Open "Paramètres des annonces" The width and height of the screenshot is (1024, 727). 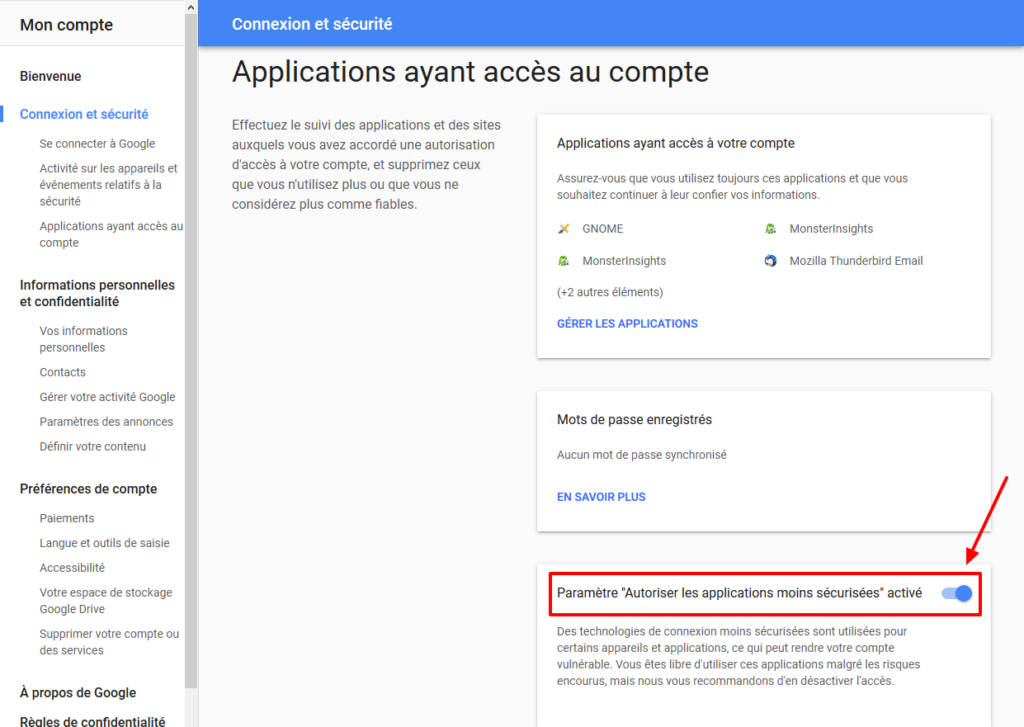[x=105, y=421]
